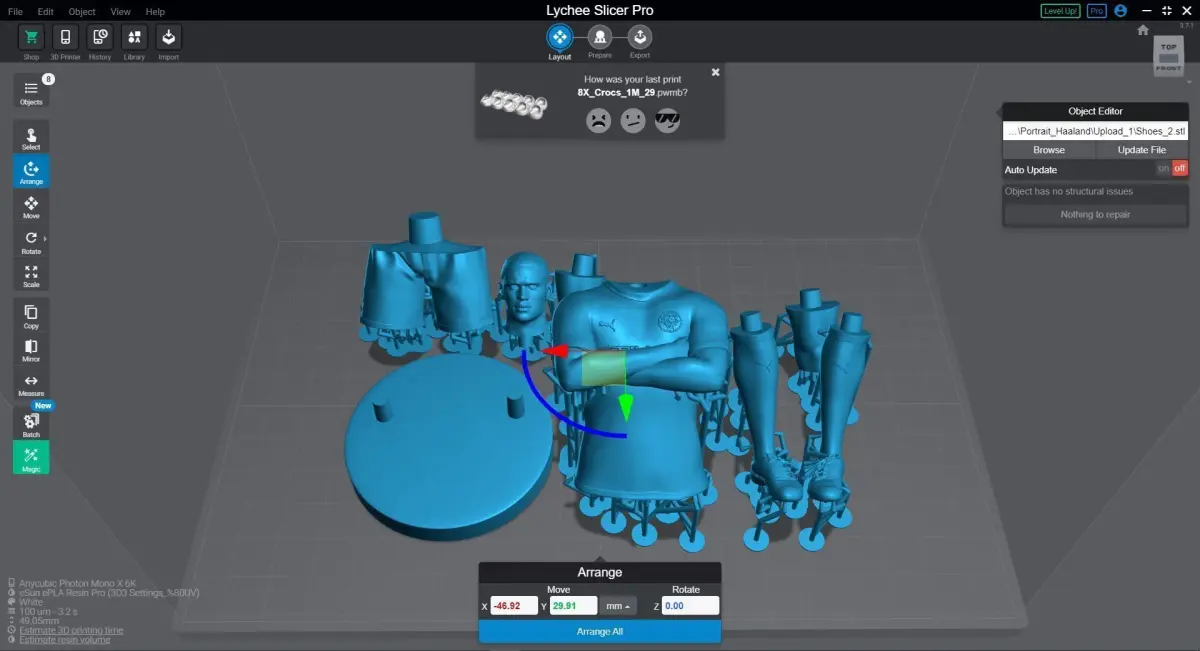Activate the Select tool
Viewport: 1200px width, 651px height.
[x=31, y=138]
